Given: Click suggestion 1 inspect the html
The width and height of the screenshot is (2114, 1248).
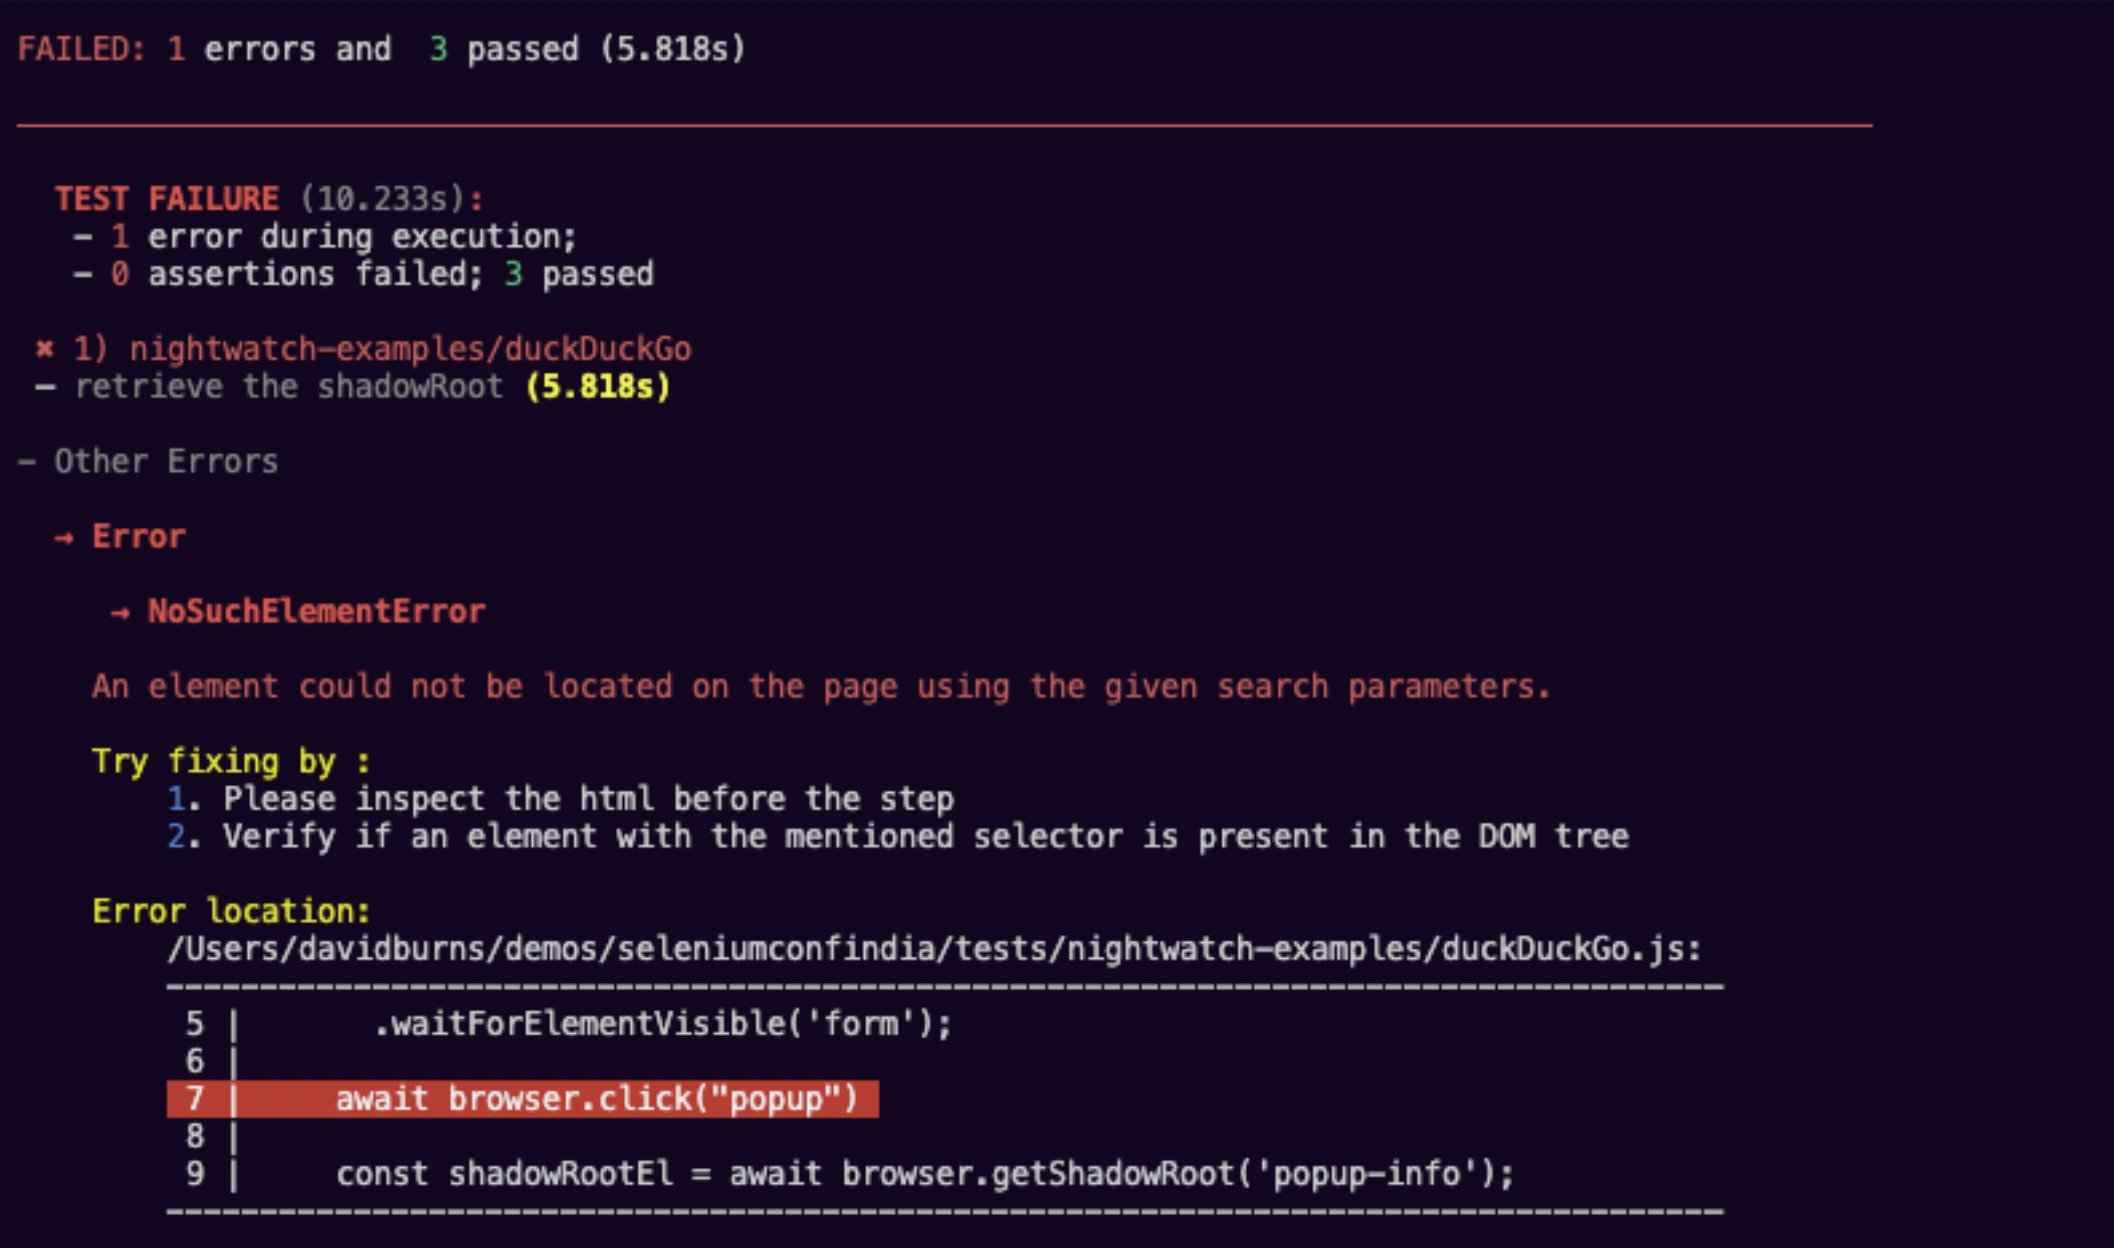Looking at the screenshot, I should (x=560, y=799).
